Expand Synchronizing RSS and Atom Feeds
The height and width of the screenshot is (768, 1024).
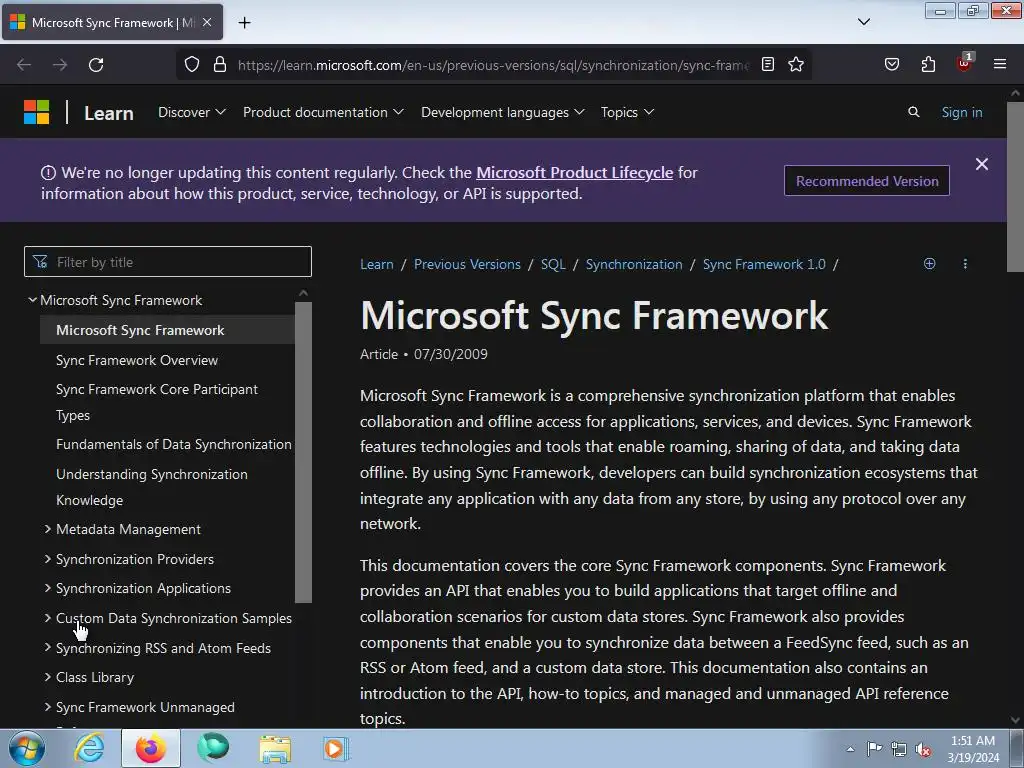point(48,648)
